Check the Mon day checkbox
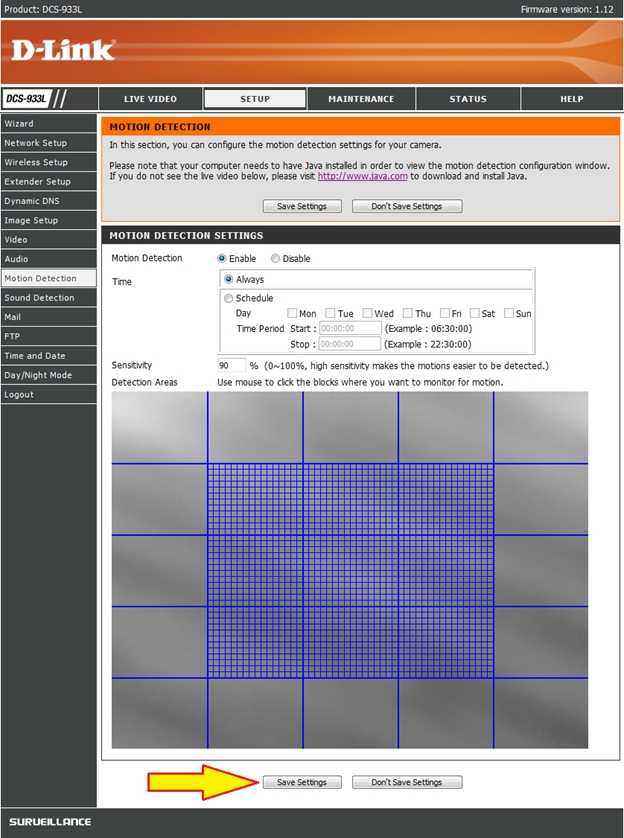The width and height of the screenshot is (624, 838). tap(292, 313)
